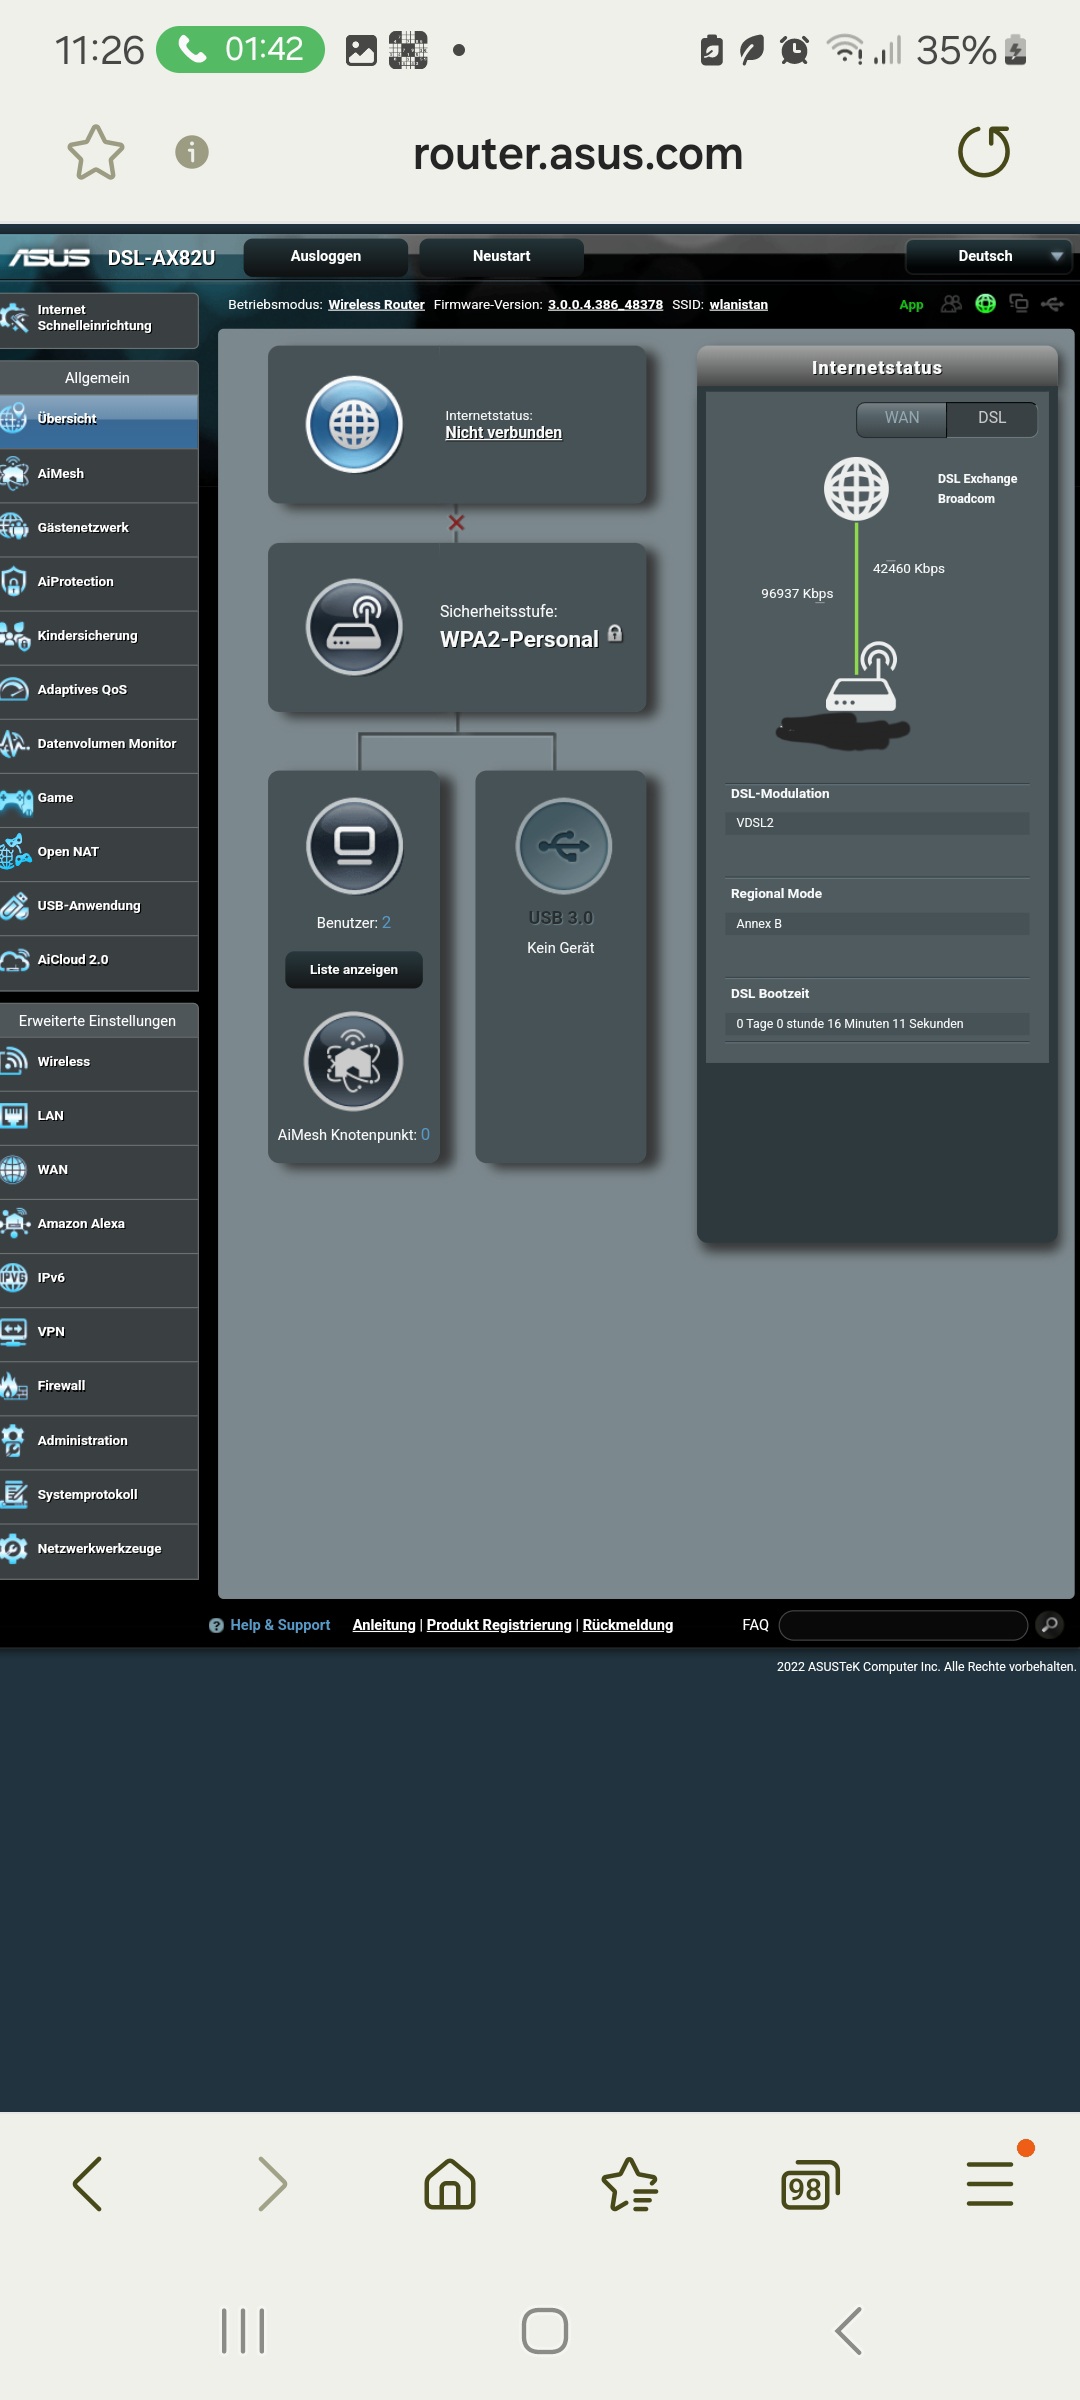The width and height of the screenshot is (1080, 2400).
Task: Click the green internet status globe icon
Action: [x=985, y=303]
